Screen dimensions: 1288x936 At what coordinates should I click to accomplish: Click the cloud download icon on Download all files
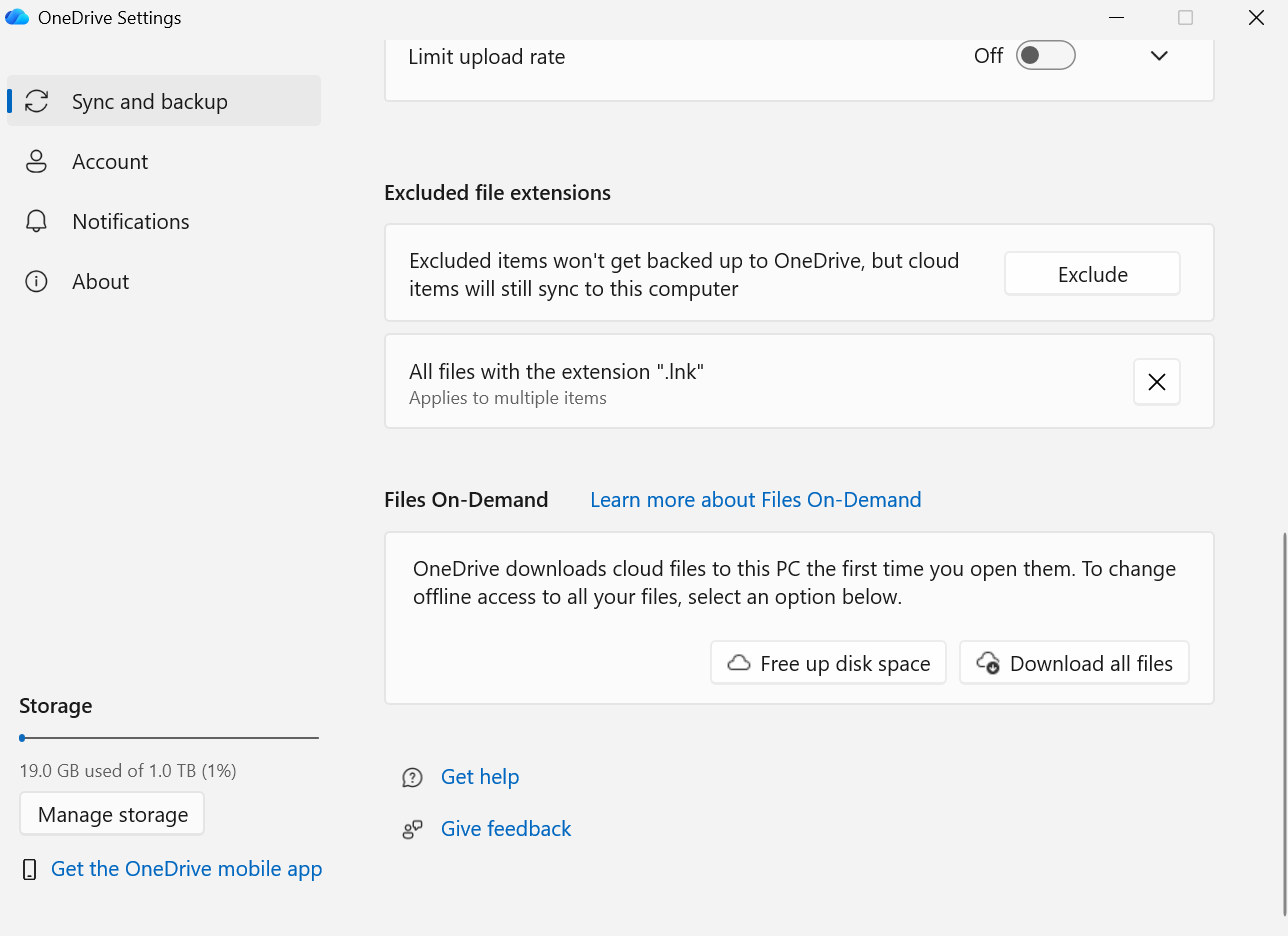(988, 663)
